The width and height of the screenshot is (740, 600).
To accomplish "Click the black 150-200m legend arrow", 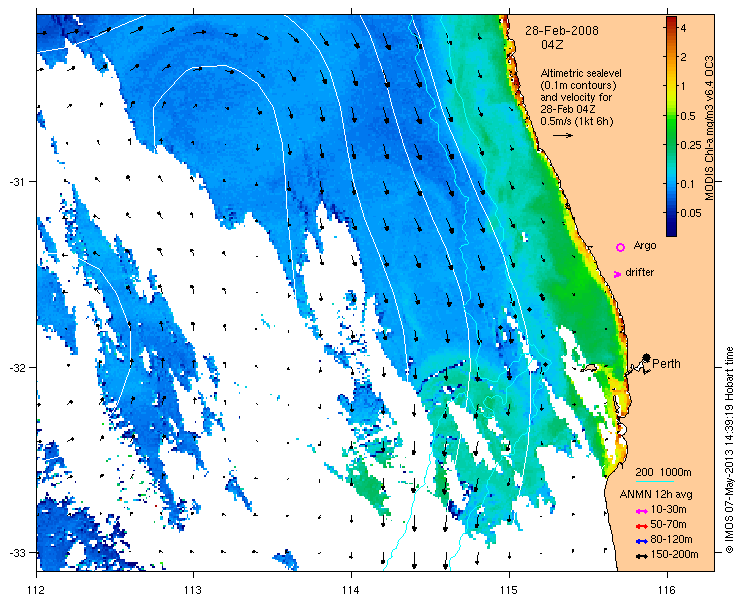I will click(641, 557).
